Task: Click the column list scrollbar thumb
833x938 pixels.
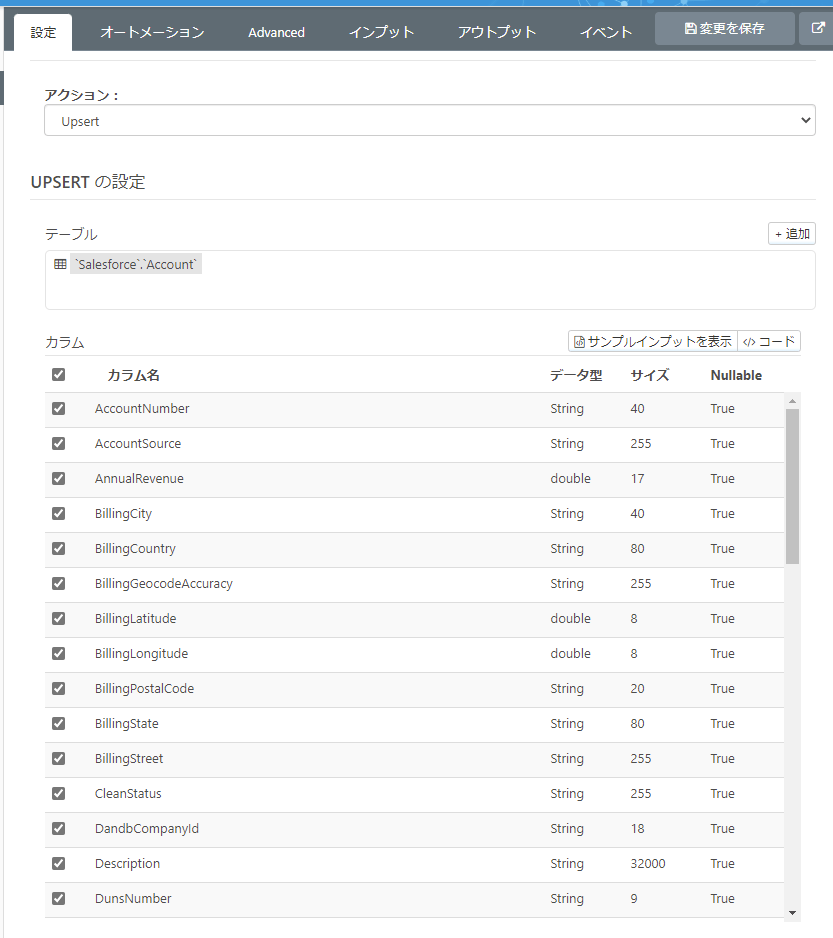Action: pos(792,485)
